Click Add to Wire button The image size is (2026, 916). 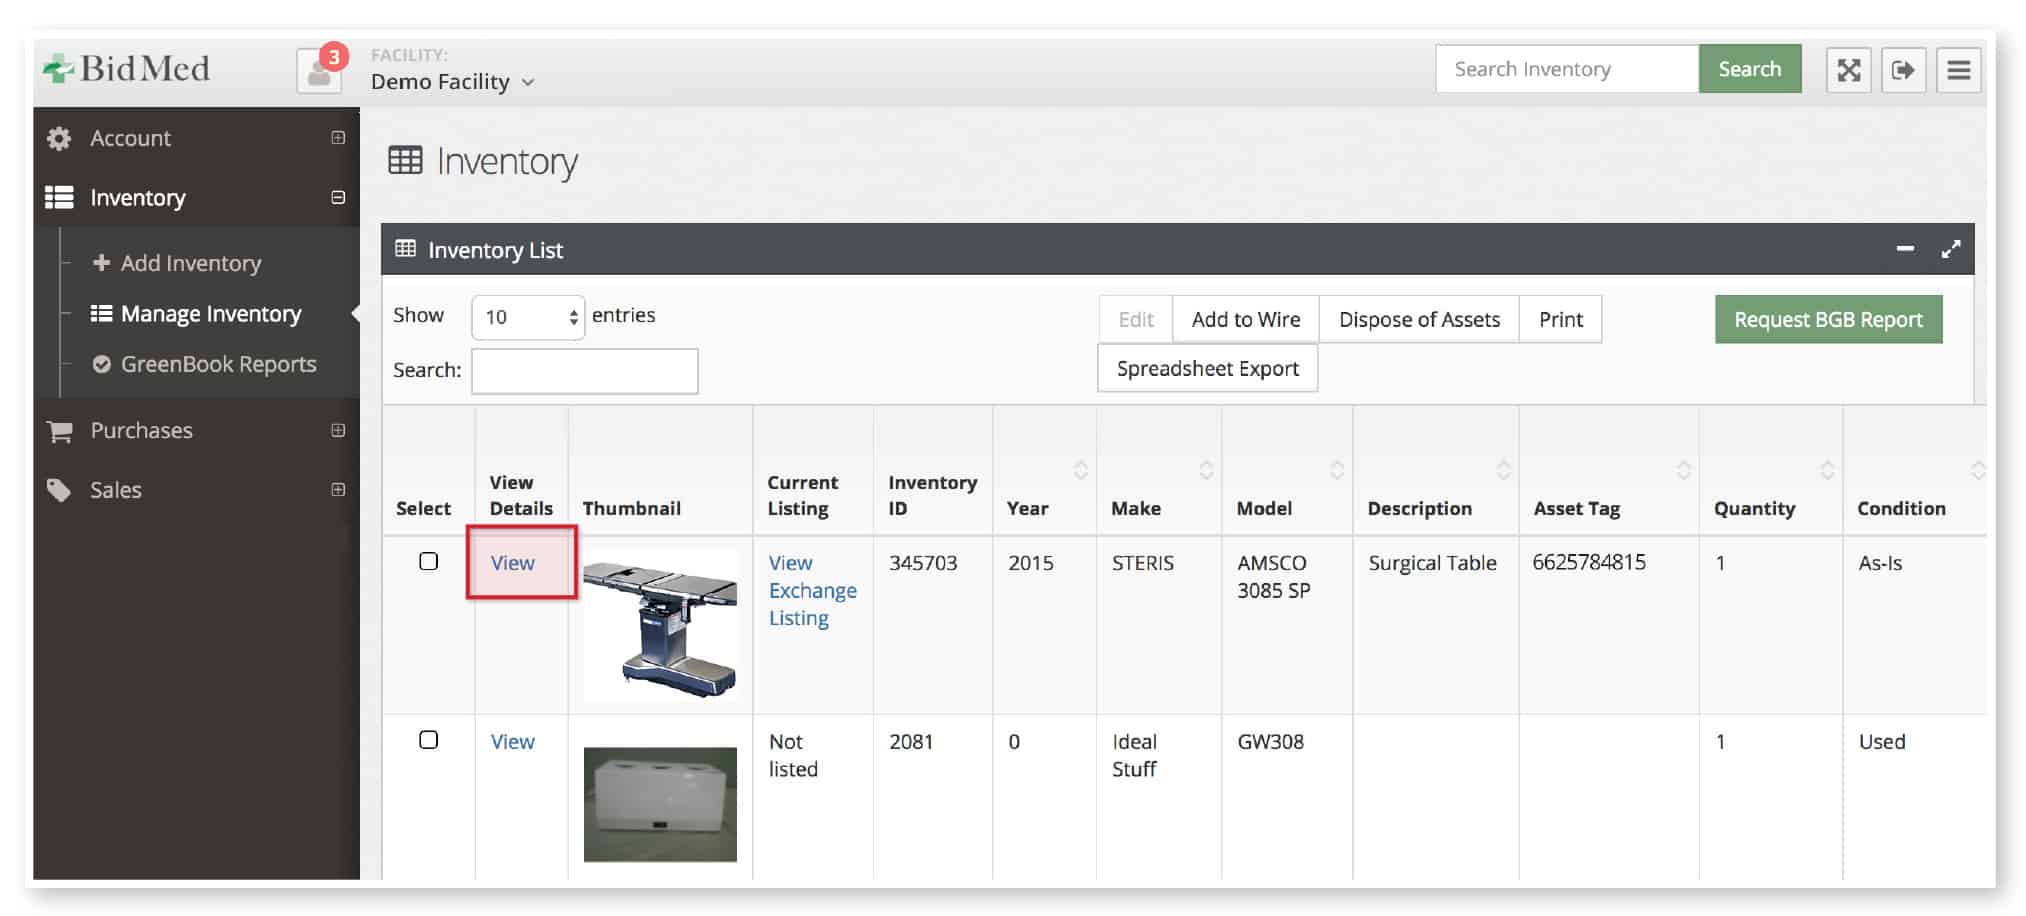coord(1246,319)
